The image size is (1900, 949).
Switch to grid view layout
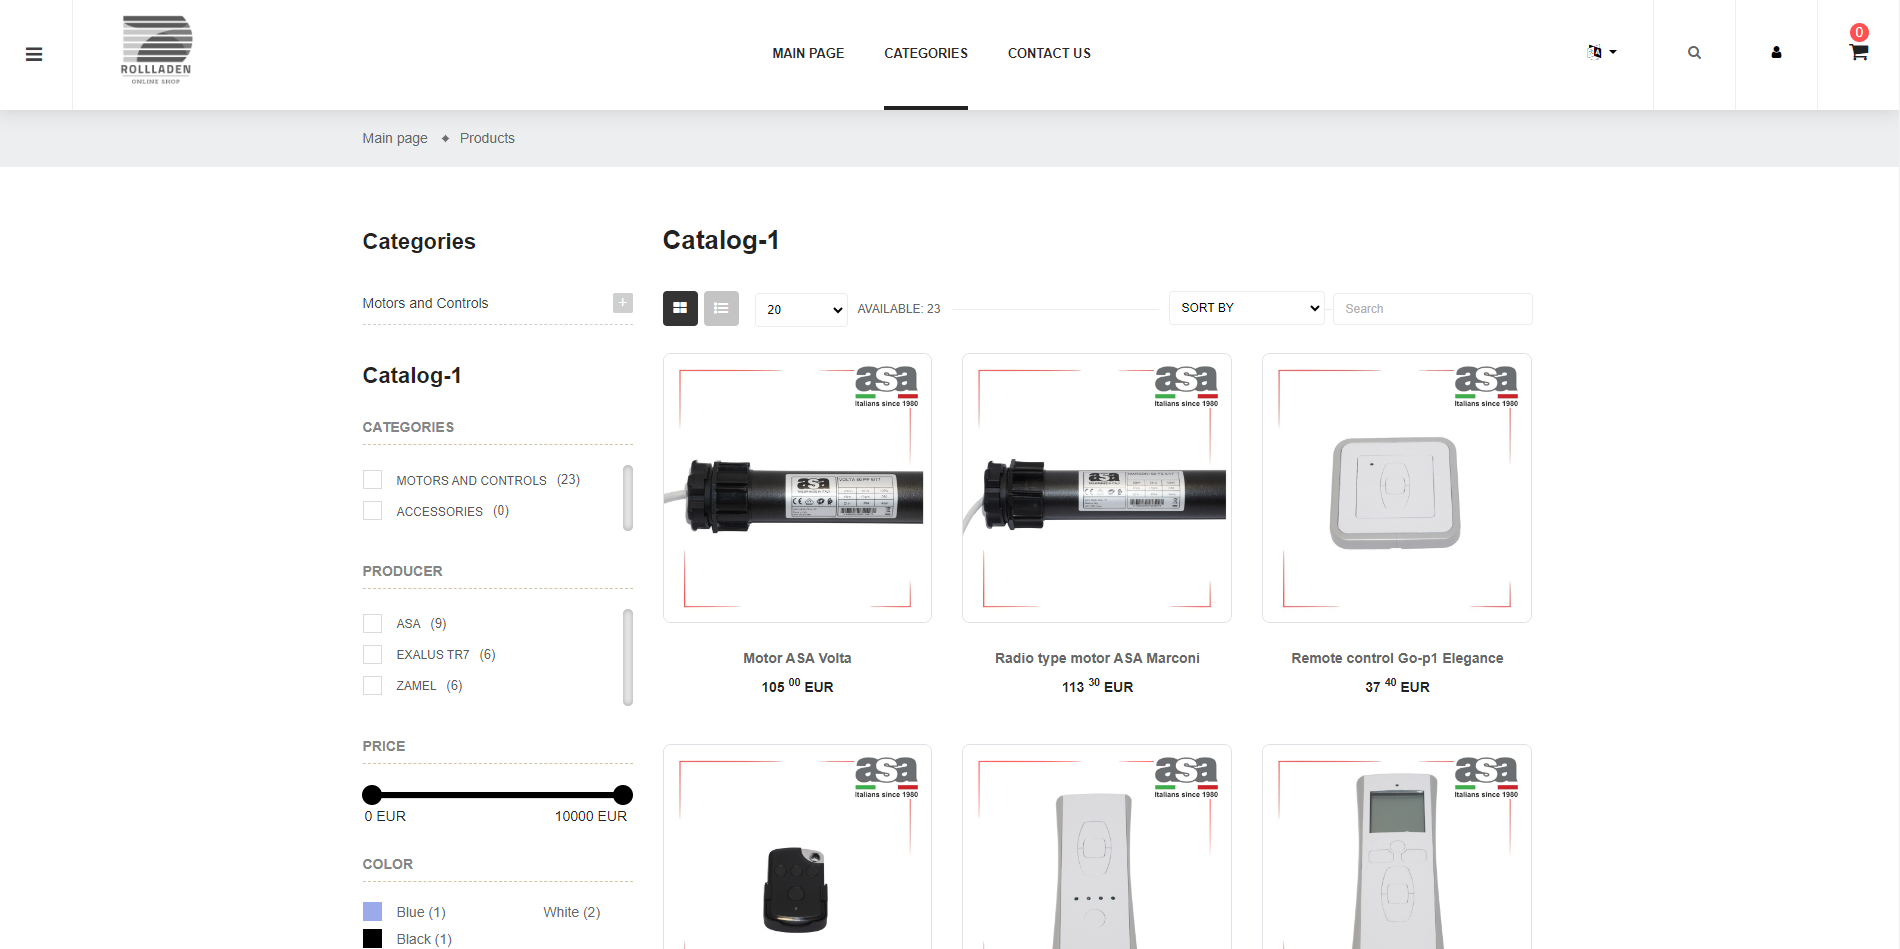click(x=680, y=309)
